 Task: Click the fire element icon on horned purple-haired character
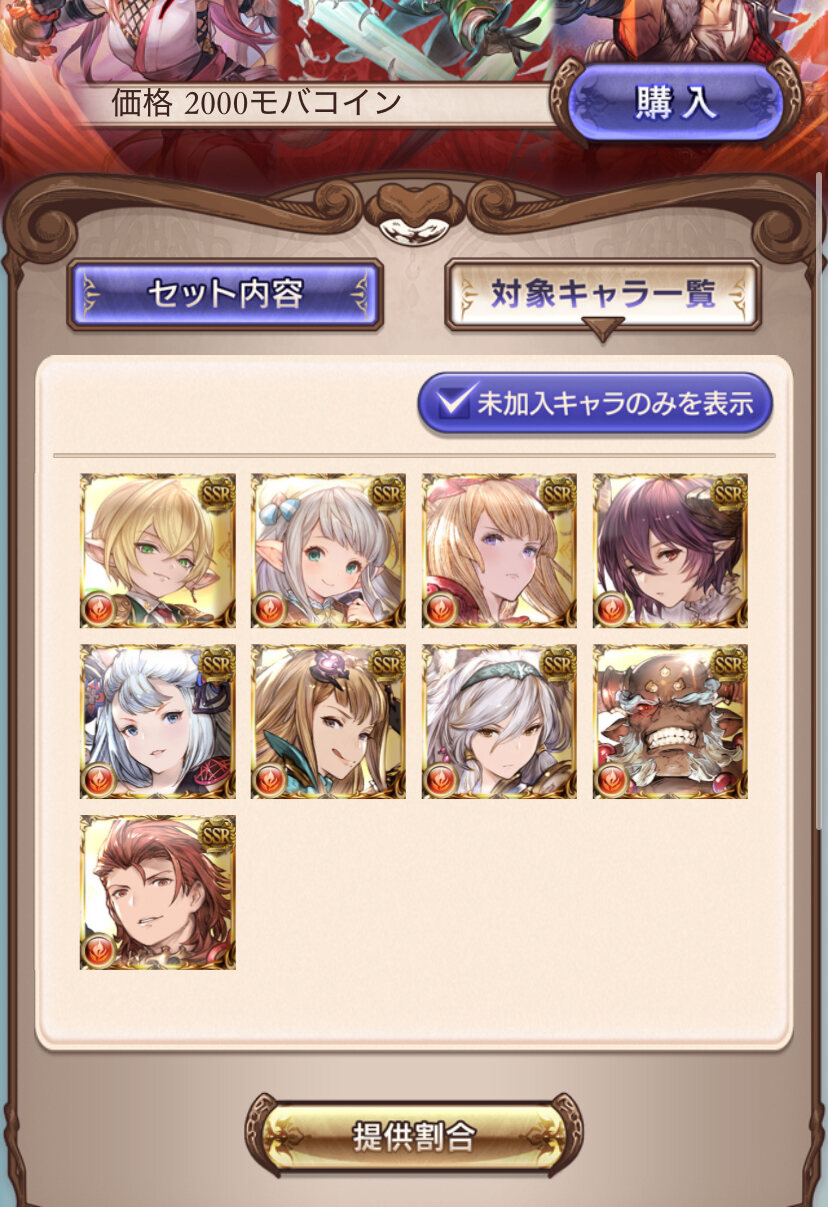click(611, 609)
